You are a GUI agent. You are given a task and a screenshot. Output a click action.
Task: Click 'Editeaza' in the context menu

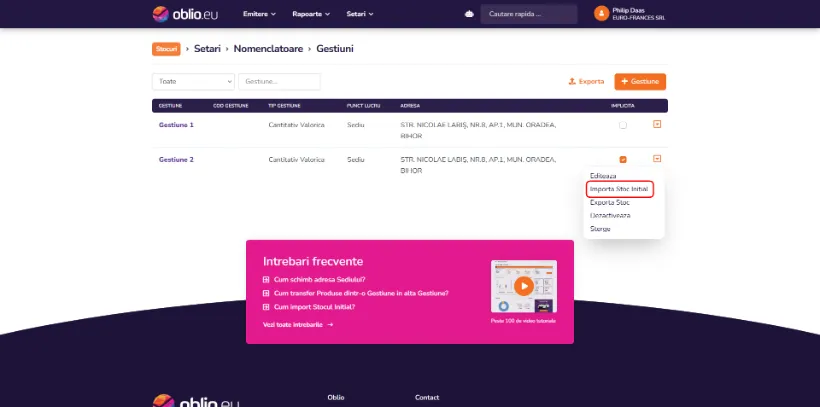coord(604,176)
